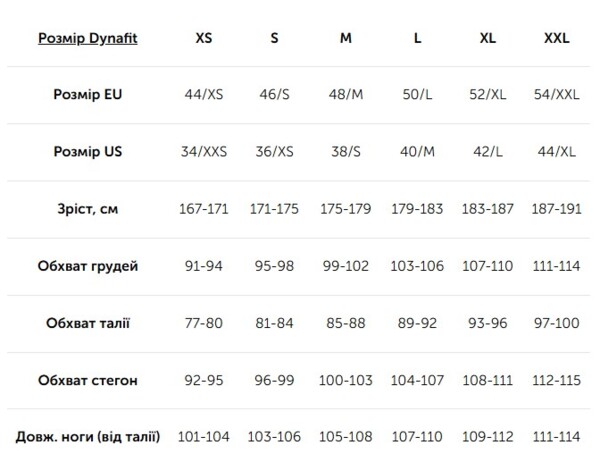Click the Обхват талії row label

88,323
